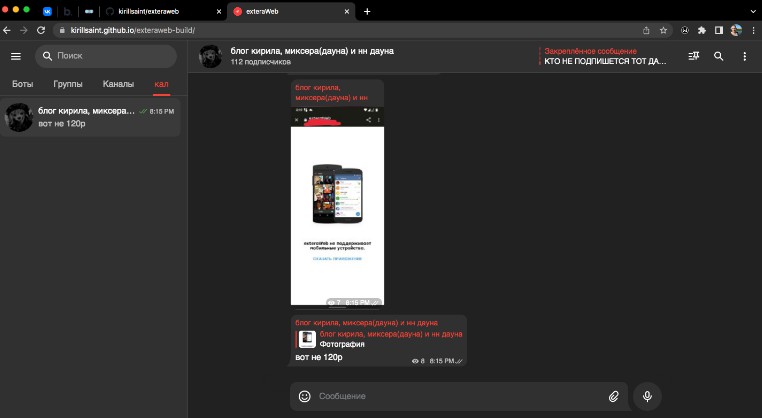Open the emoji picker smiley icon
The width and height of the screenshot is (762, 418).
(305, 396)
